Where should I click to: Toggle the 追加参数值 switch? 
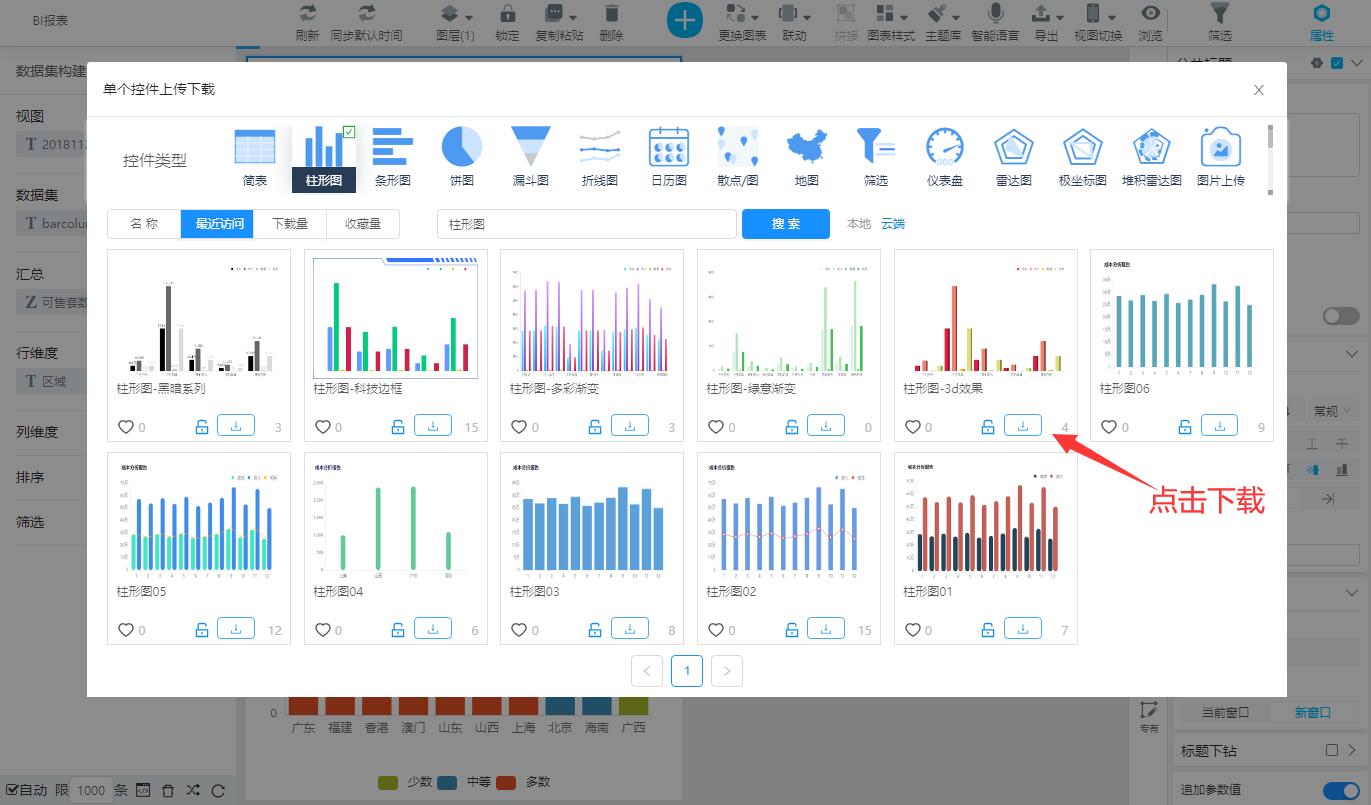tap(1341, 790)
